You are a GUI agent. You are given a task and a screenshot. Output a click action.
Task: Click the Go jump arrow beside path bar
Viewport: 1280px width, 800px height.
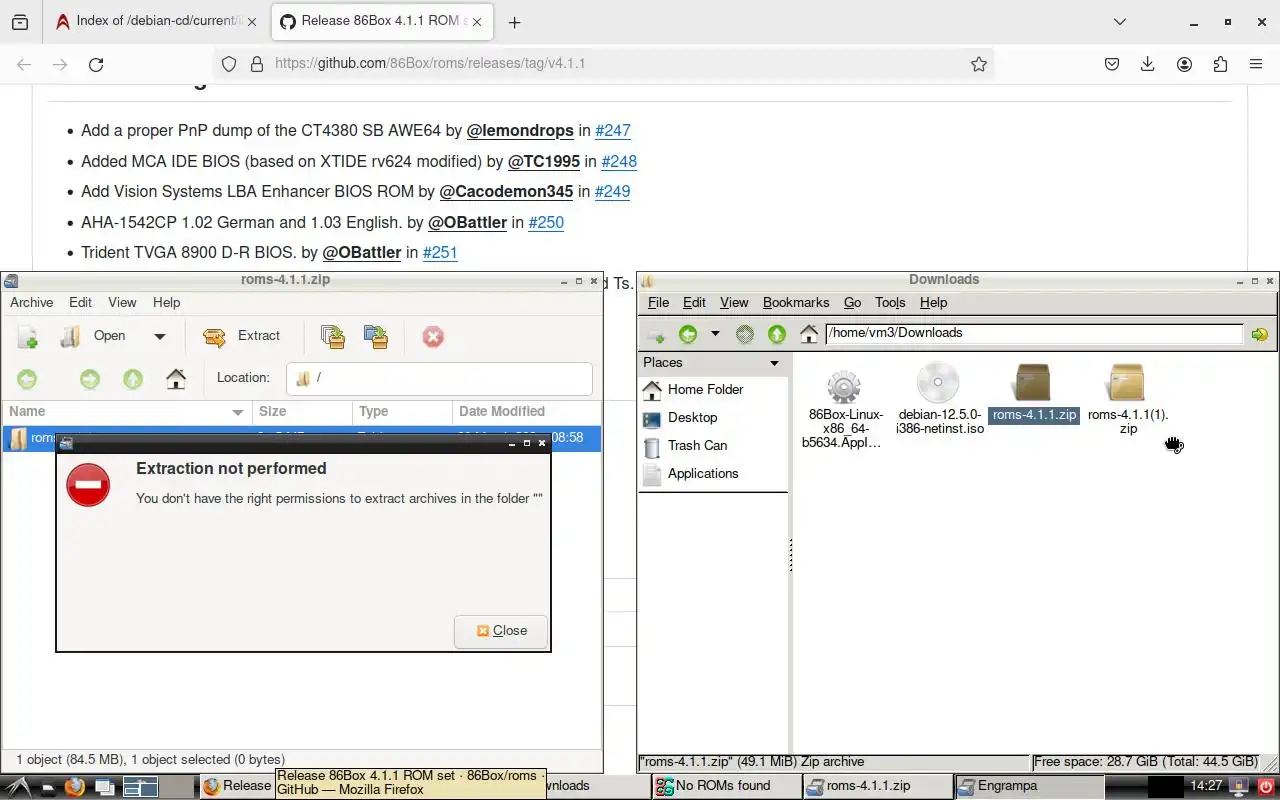point(1259,334)
